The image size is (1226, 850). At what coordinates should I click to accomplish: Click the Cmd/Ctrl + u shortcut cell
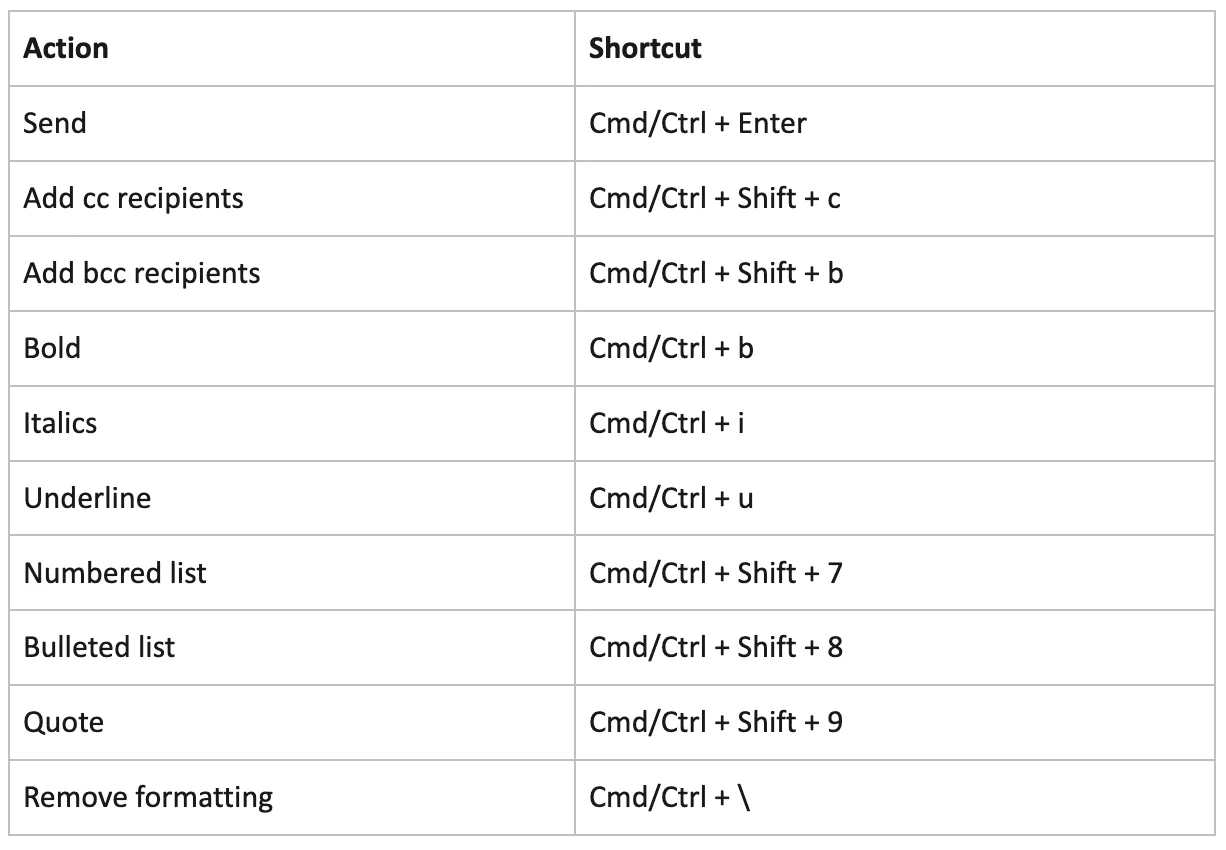[671, 497]
